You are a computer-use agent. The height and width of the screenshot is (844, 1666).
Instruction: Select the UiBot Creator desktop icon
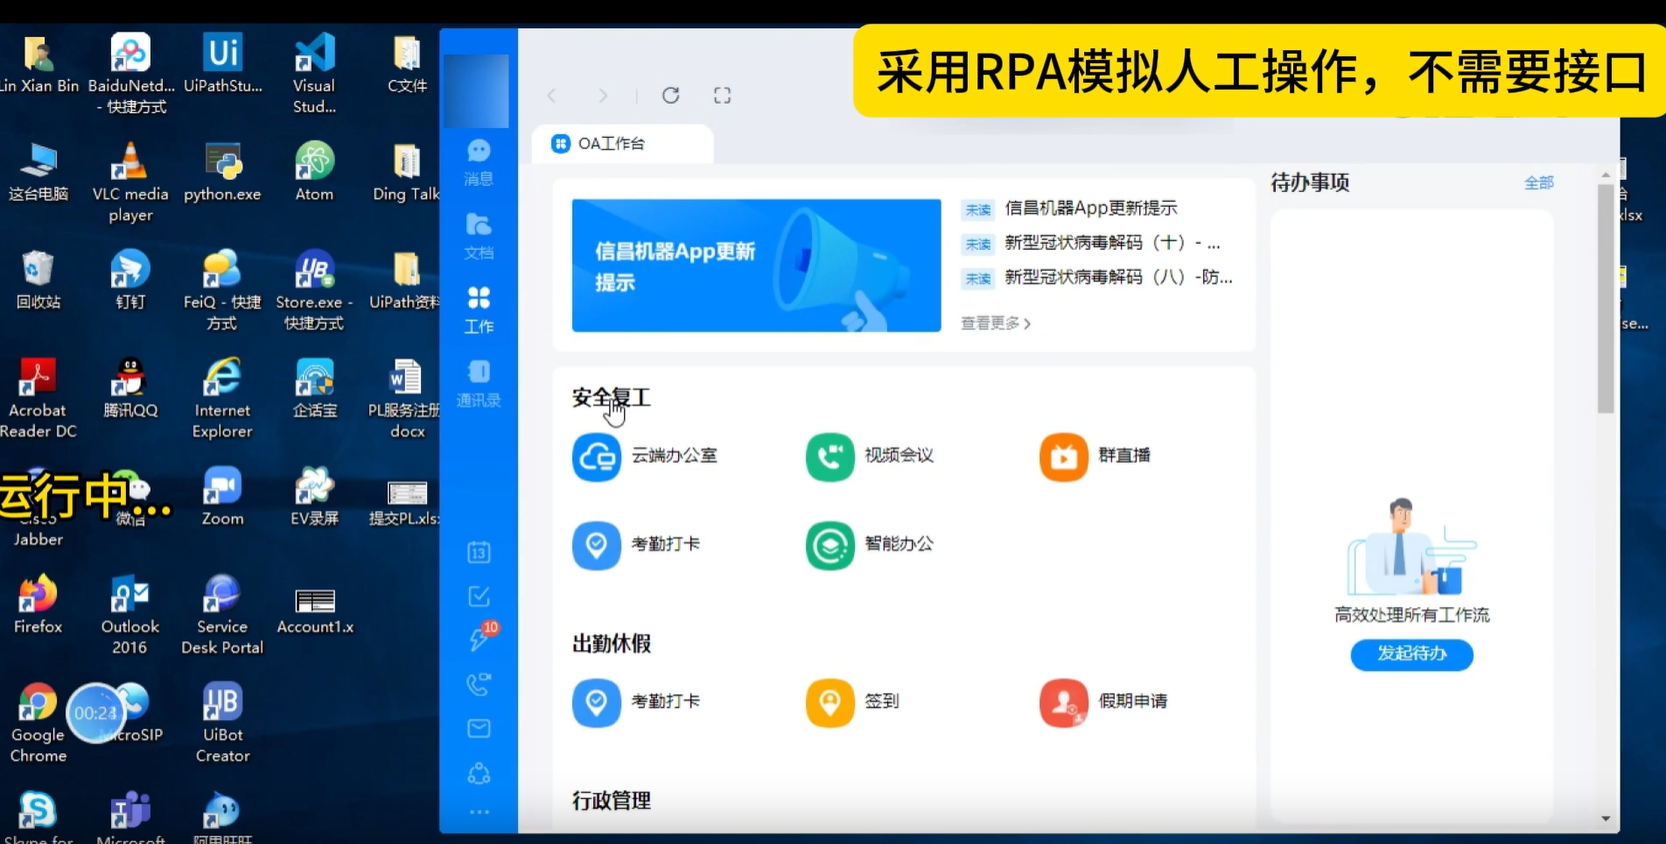pyautogui.click(x=222, y=722)
